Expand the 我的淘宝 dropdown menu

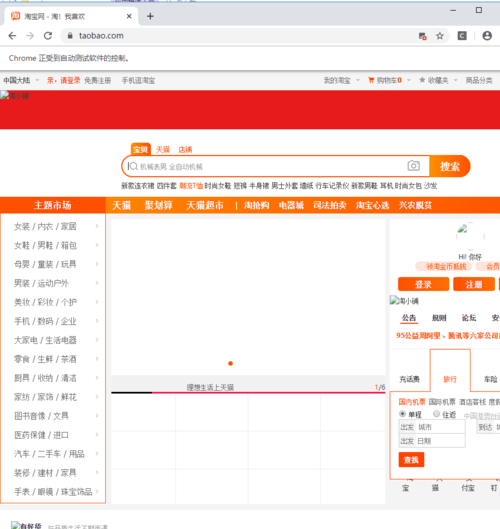341,80
